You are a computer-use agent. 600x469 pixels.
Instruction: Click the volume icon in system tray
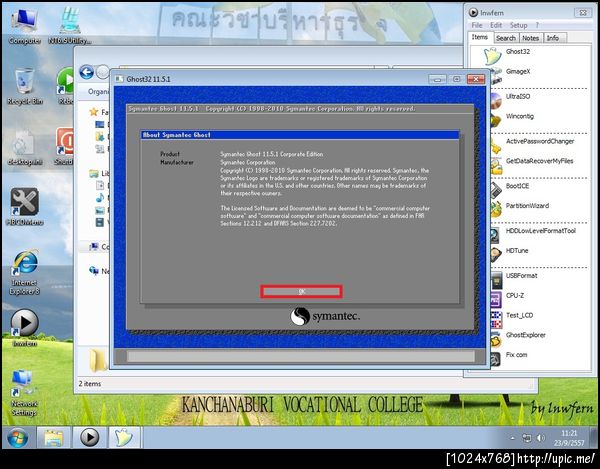click(541, 438)
